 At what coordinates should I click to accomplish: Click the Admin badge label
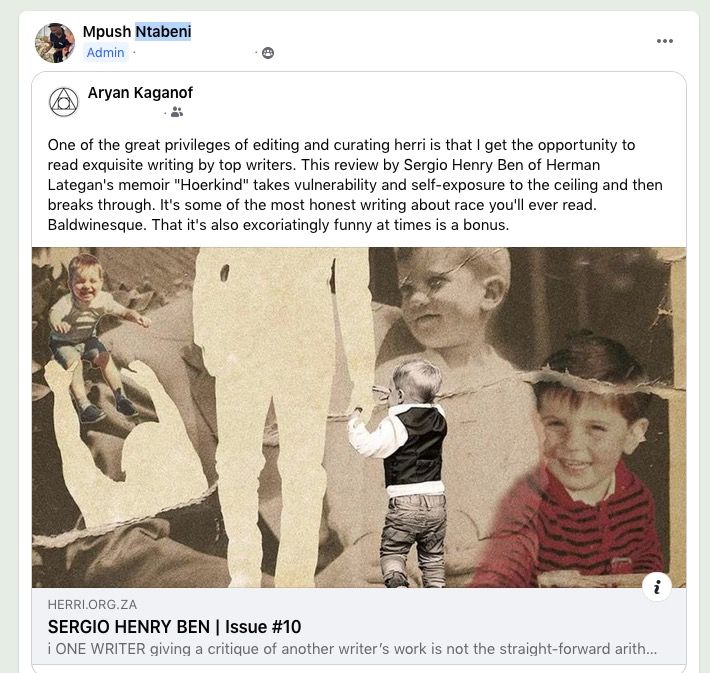(106, 53)
